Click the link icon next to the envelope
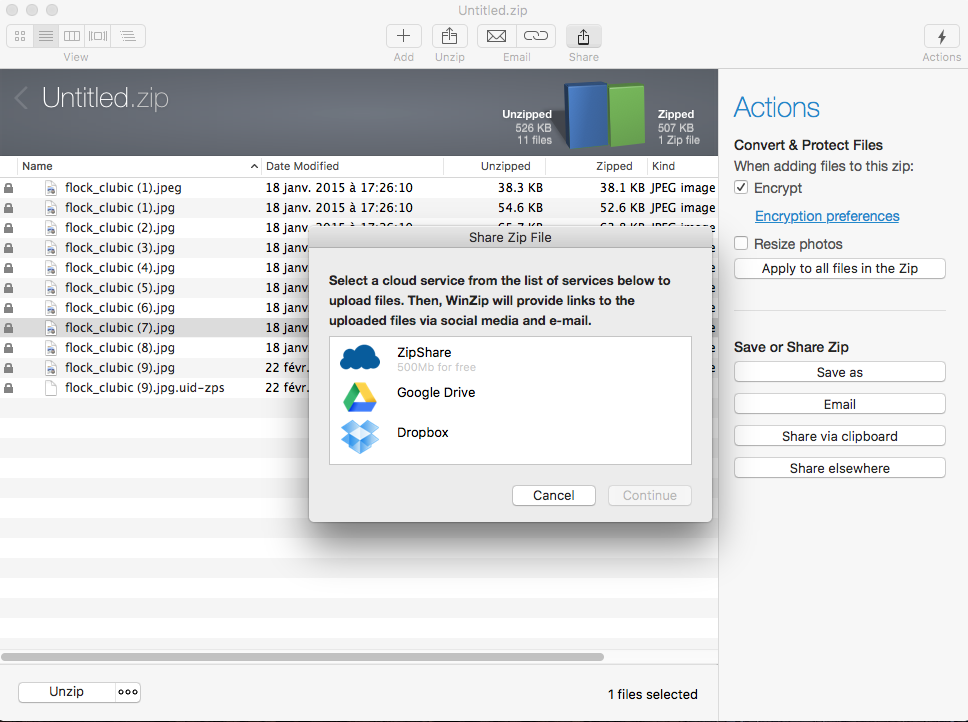The height and width of the screenshot is (722, 968). (x=537, y=35)
